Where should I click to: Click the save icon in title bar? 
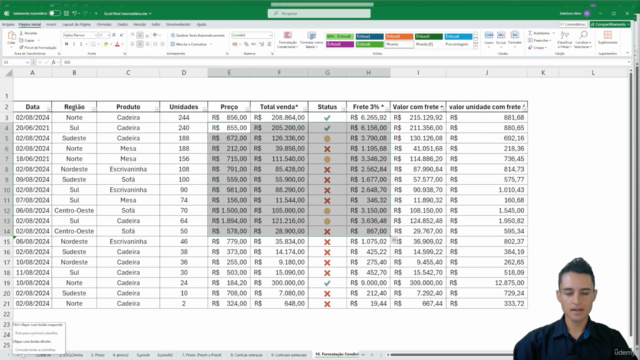coord(66,13)
